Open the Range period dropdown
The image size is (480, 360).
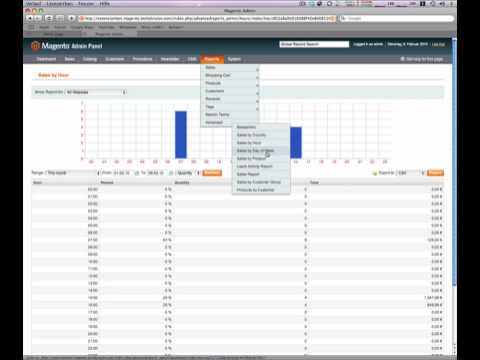[x=73, y=173]
